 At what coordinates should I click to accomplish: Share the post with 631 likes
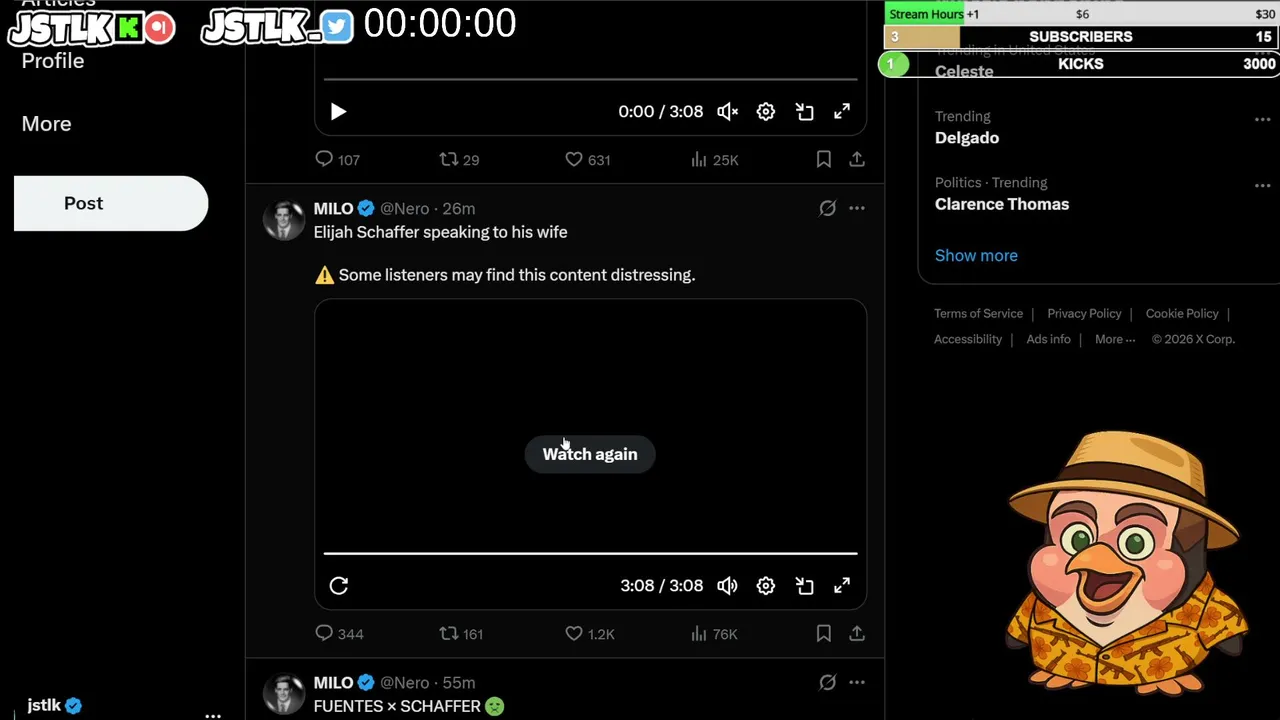point(857,159)
